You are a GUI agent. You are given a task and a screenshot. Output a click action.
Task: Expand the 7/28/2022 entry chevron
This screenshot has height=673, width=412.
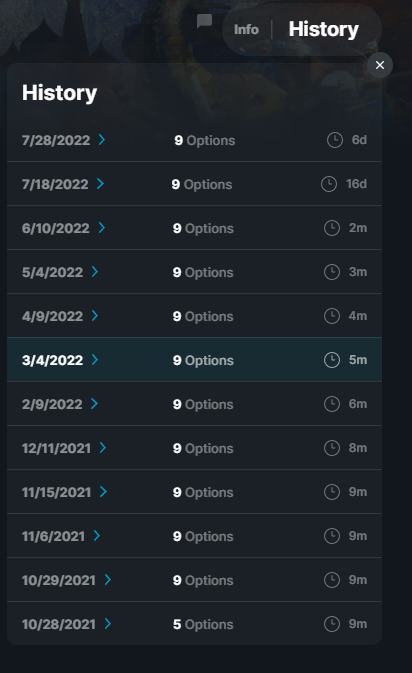(102, 139)
